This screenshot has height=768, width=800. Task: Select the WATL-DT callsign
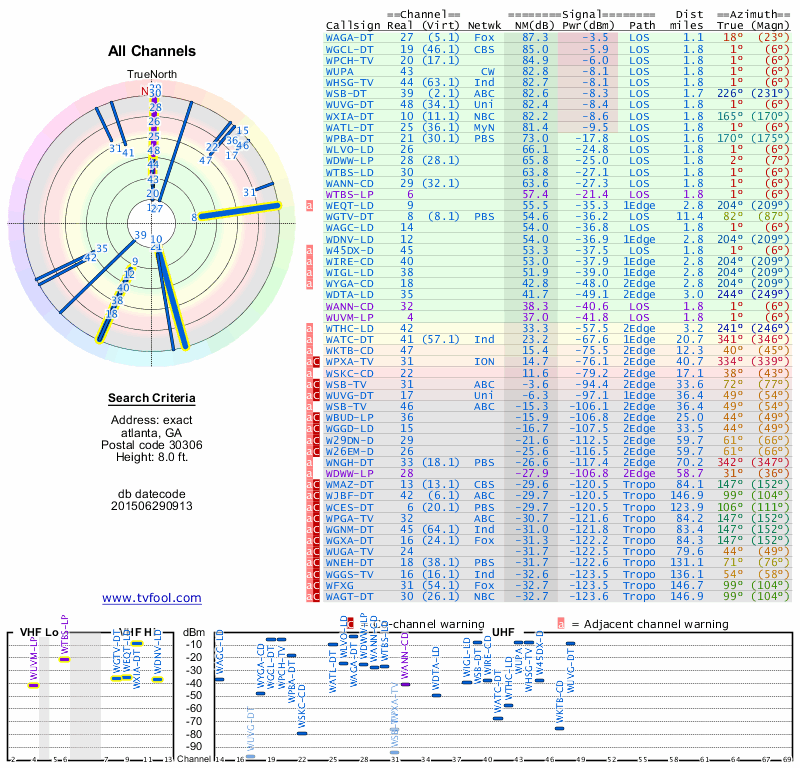[x=349, y=127]
